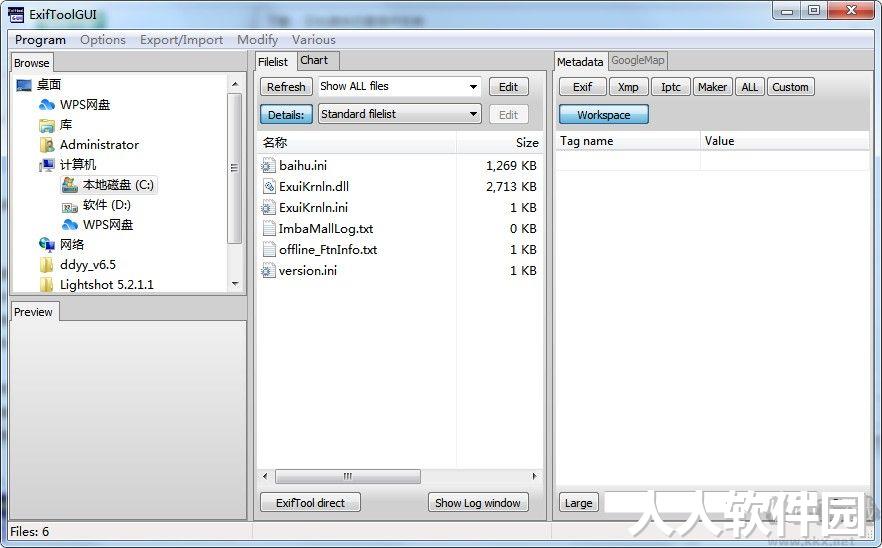The width and height of the screenshot is (882, 548).
Task: Open the Export/Import menu
Action: tap(181, 40)
